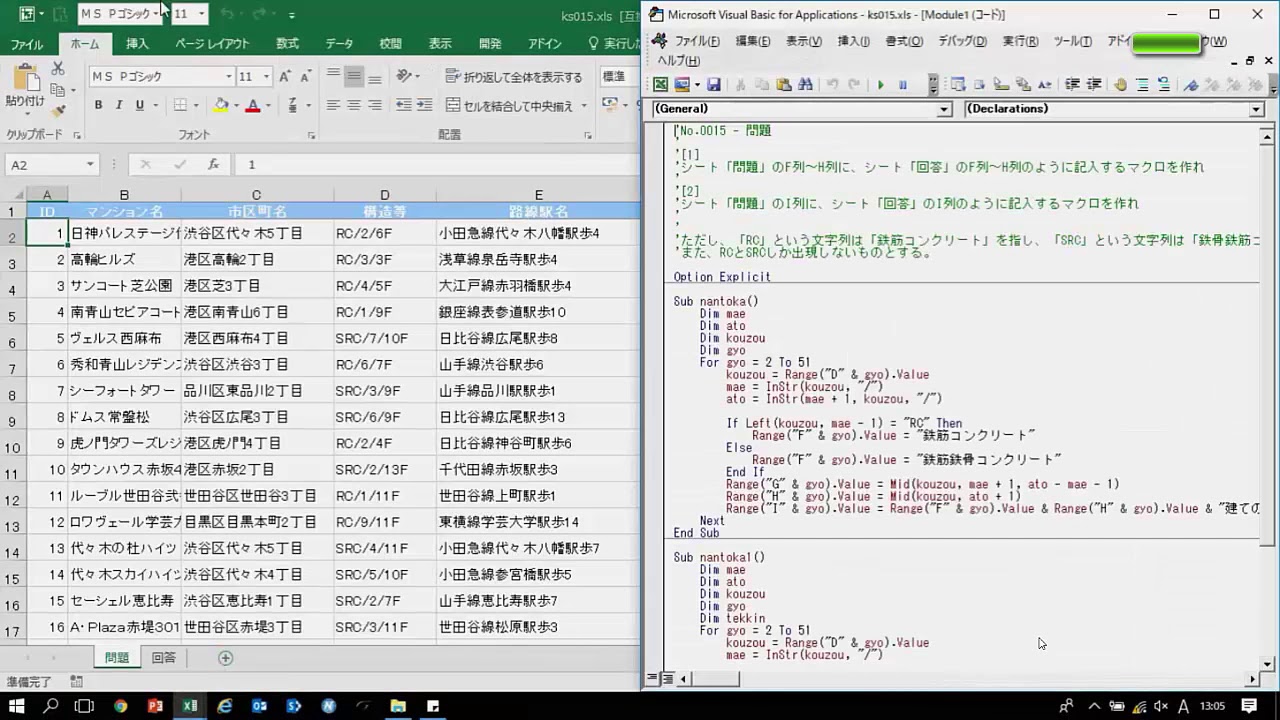Click the Run Sub (play) button in VBA toolbar
The height and width of the screenshot is (720, 1280).
pos(880,85)
